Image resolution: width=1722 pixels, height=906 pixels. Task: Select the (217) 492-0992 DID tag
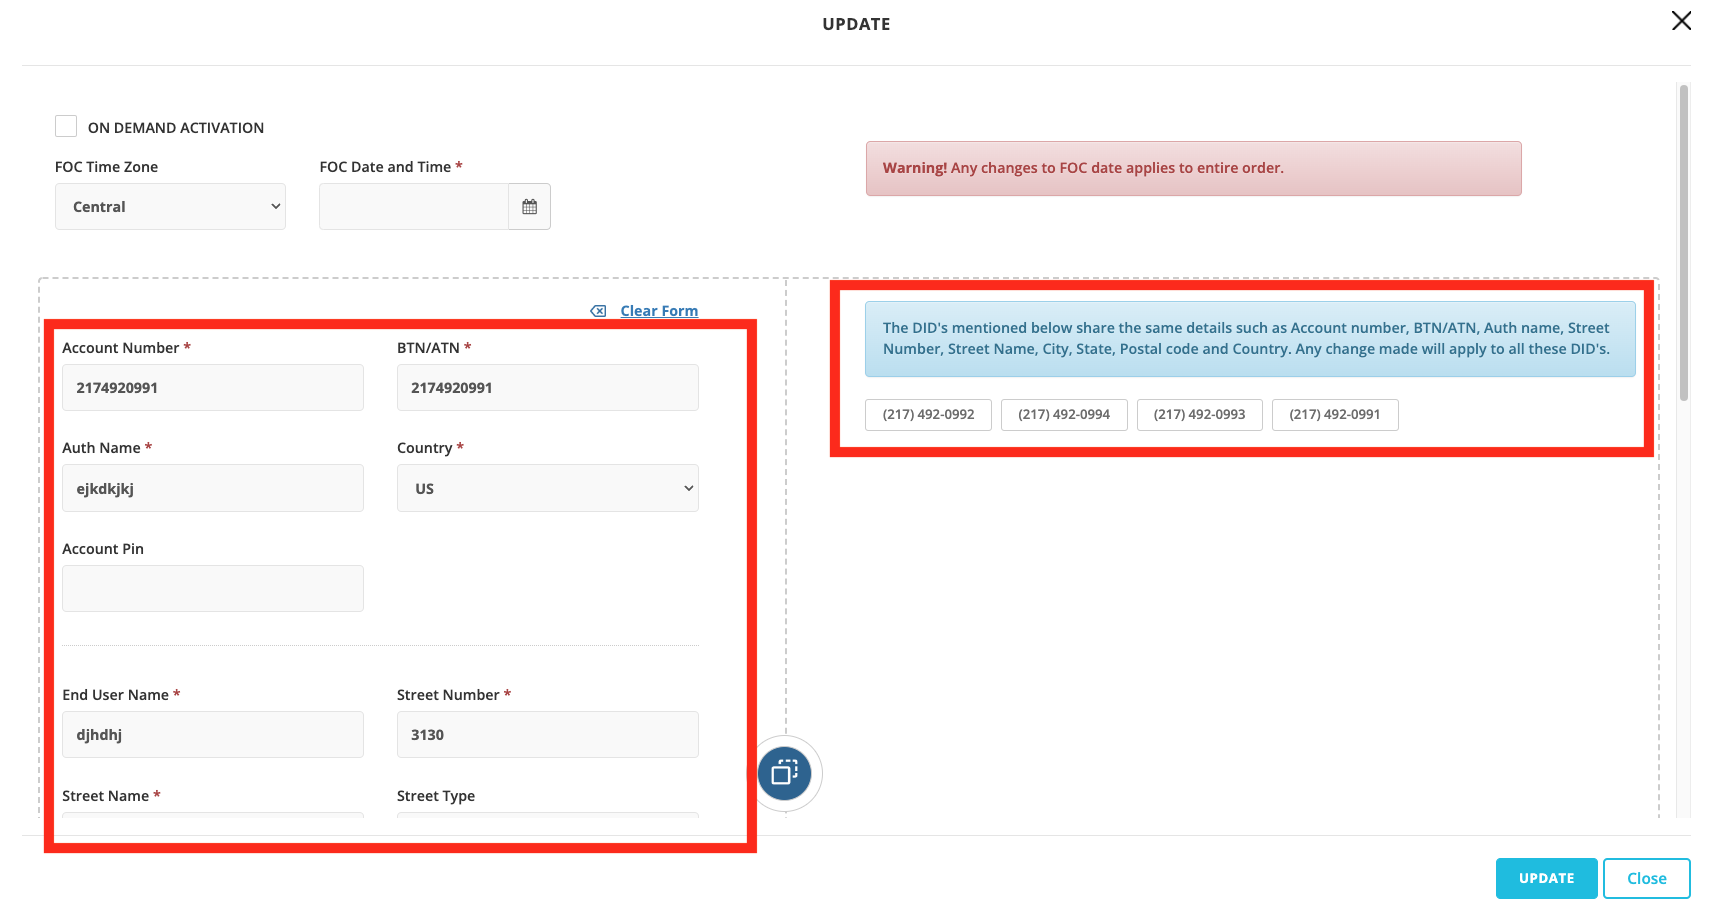coord(928,414)
